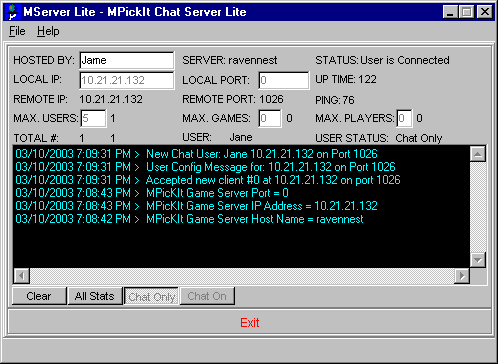Viewport: 498px width, 364px height.
Task: Click horizontal scrollbar left arrow
Action: (x=22, y=276)
